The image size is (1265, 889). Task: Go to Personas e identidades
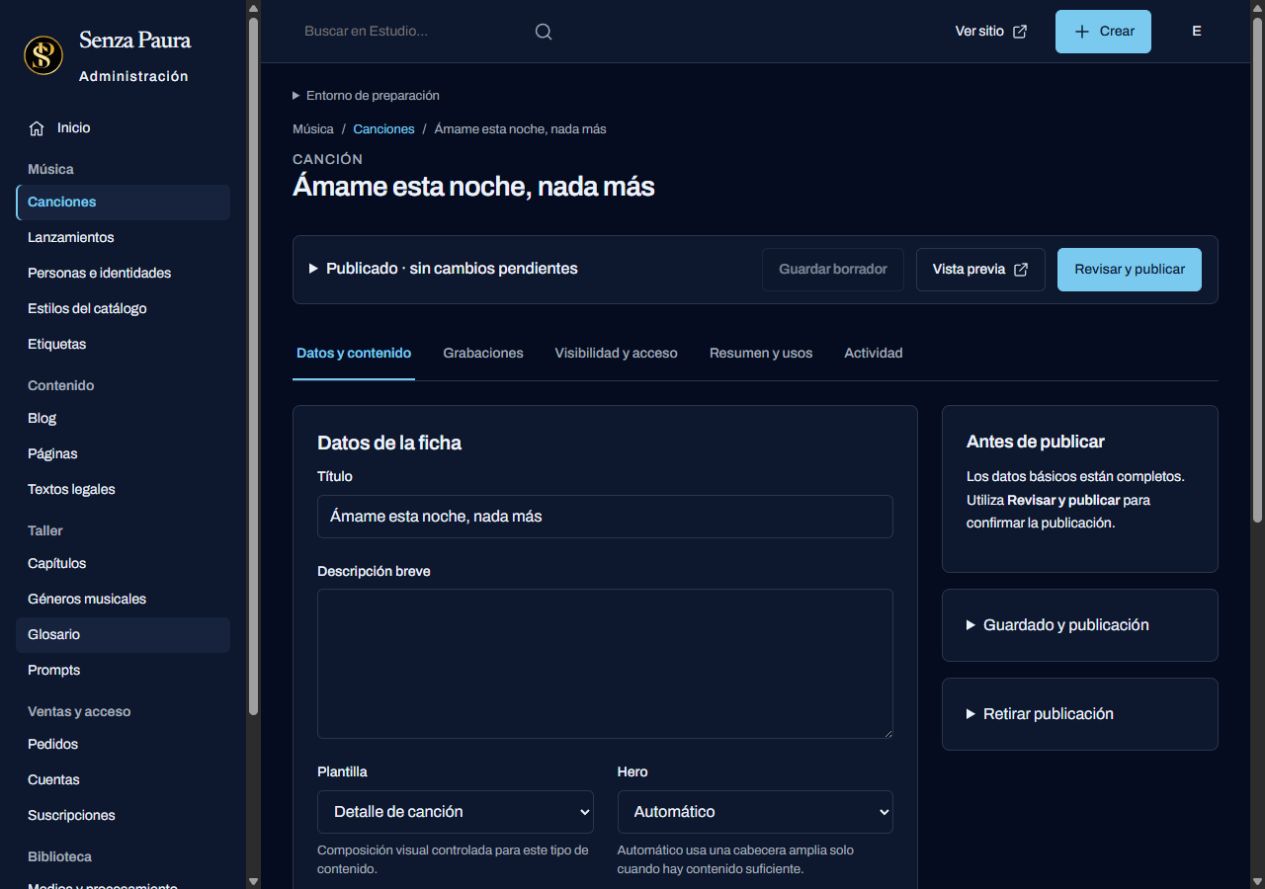(x=123, y=273)
